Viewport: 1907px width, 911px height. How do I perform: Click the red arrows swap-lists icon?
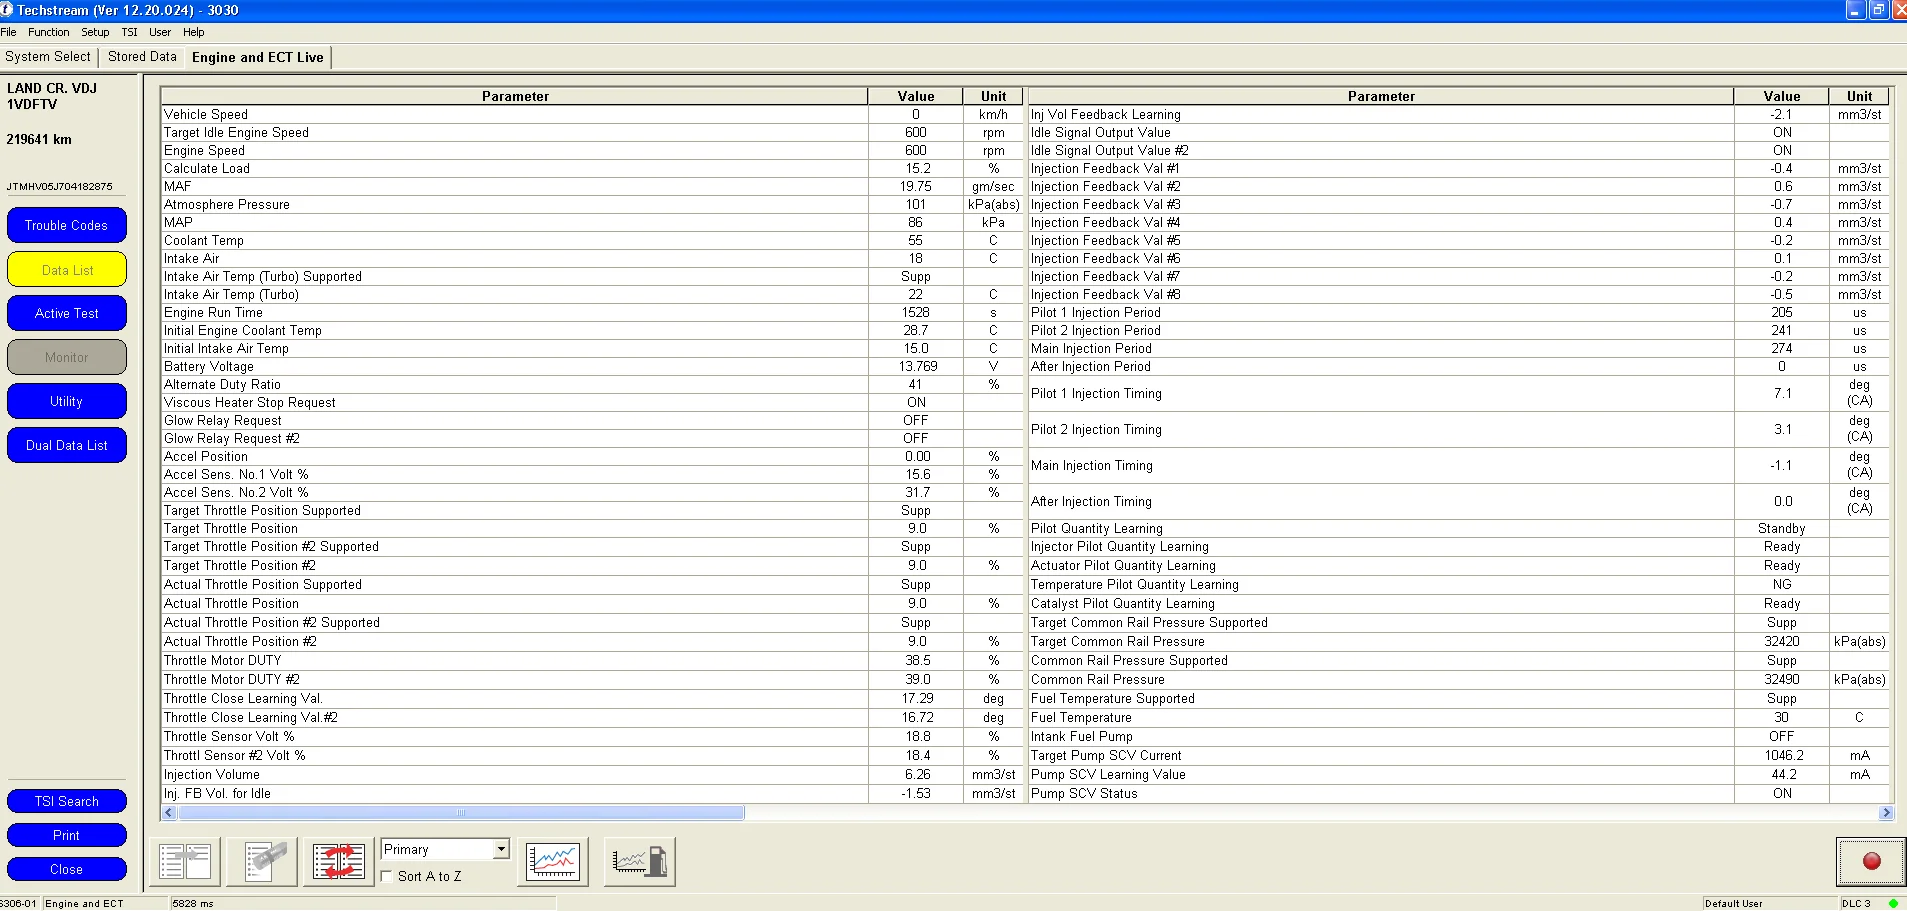pyautogui.click(x=339, y=861)
